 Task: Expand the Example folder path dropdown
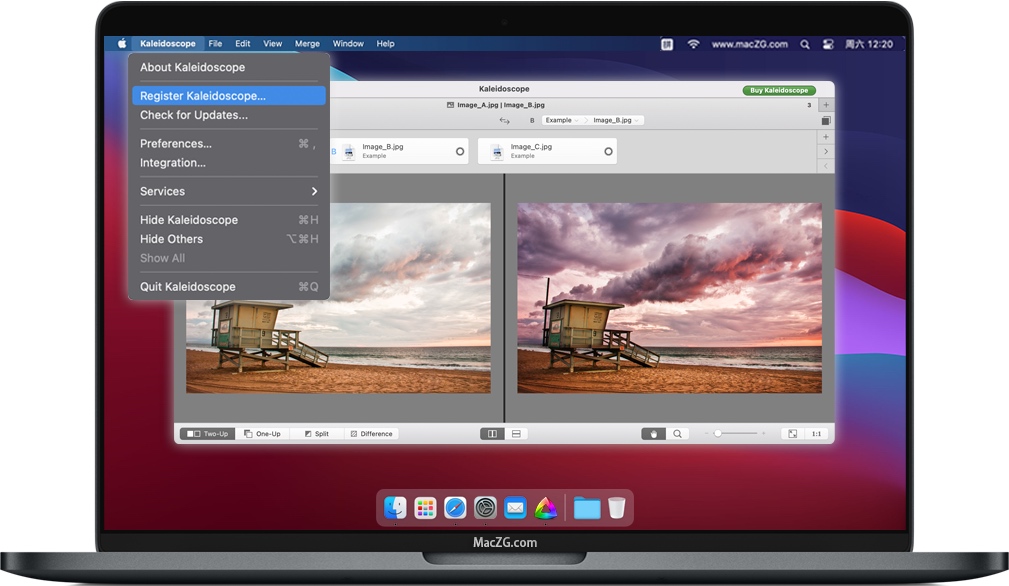561,120
